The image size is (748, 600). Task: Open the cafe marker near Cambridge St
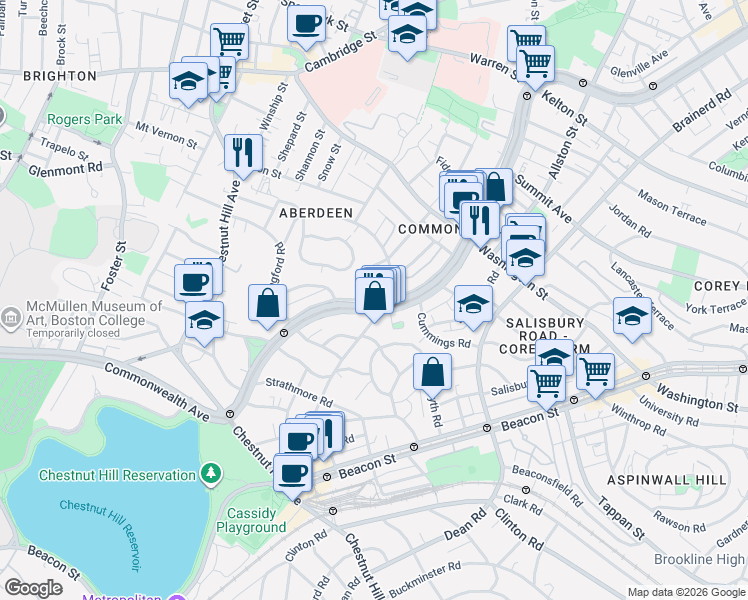coord(306,25)
